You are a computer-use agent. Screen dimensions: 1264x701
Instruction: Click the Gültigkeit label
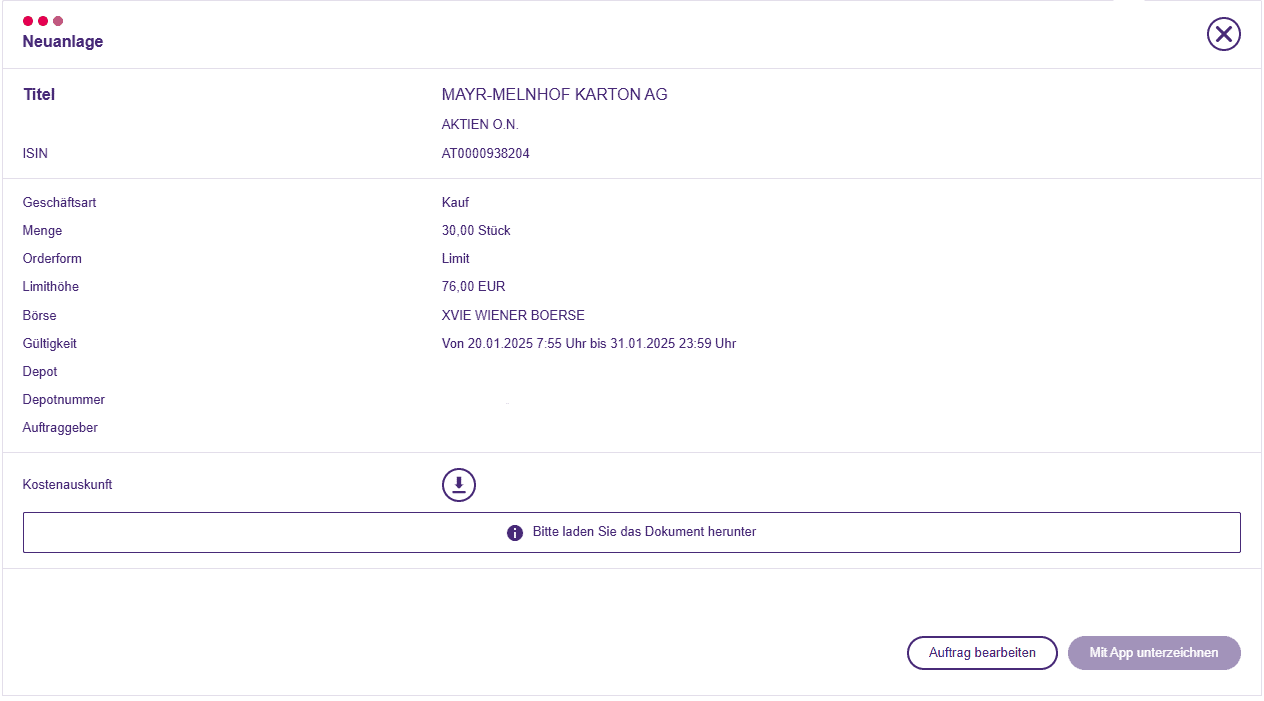49,344
